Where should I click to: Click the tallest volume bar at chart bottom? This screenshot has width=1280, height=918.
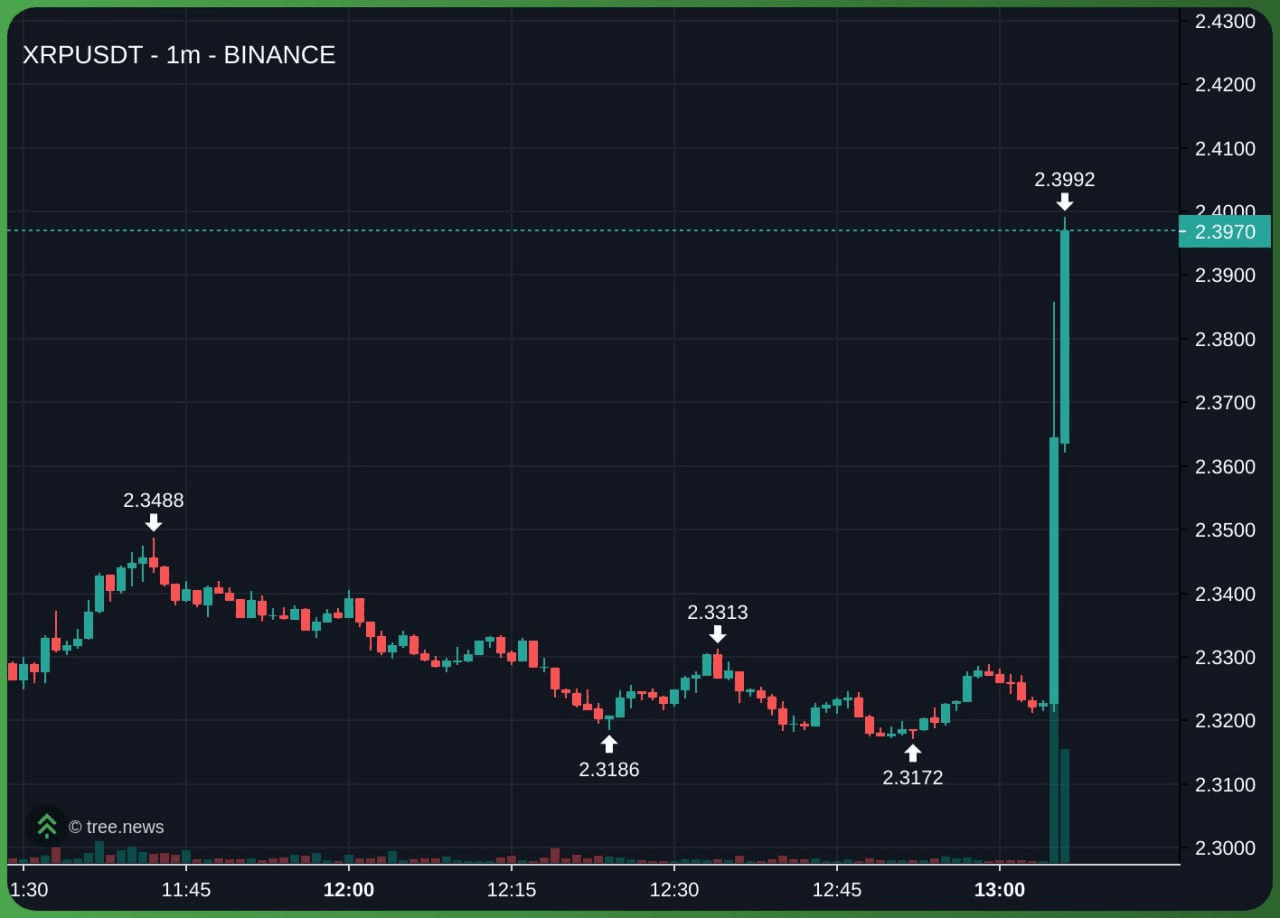[x=1054, y=786]
